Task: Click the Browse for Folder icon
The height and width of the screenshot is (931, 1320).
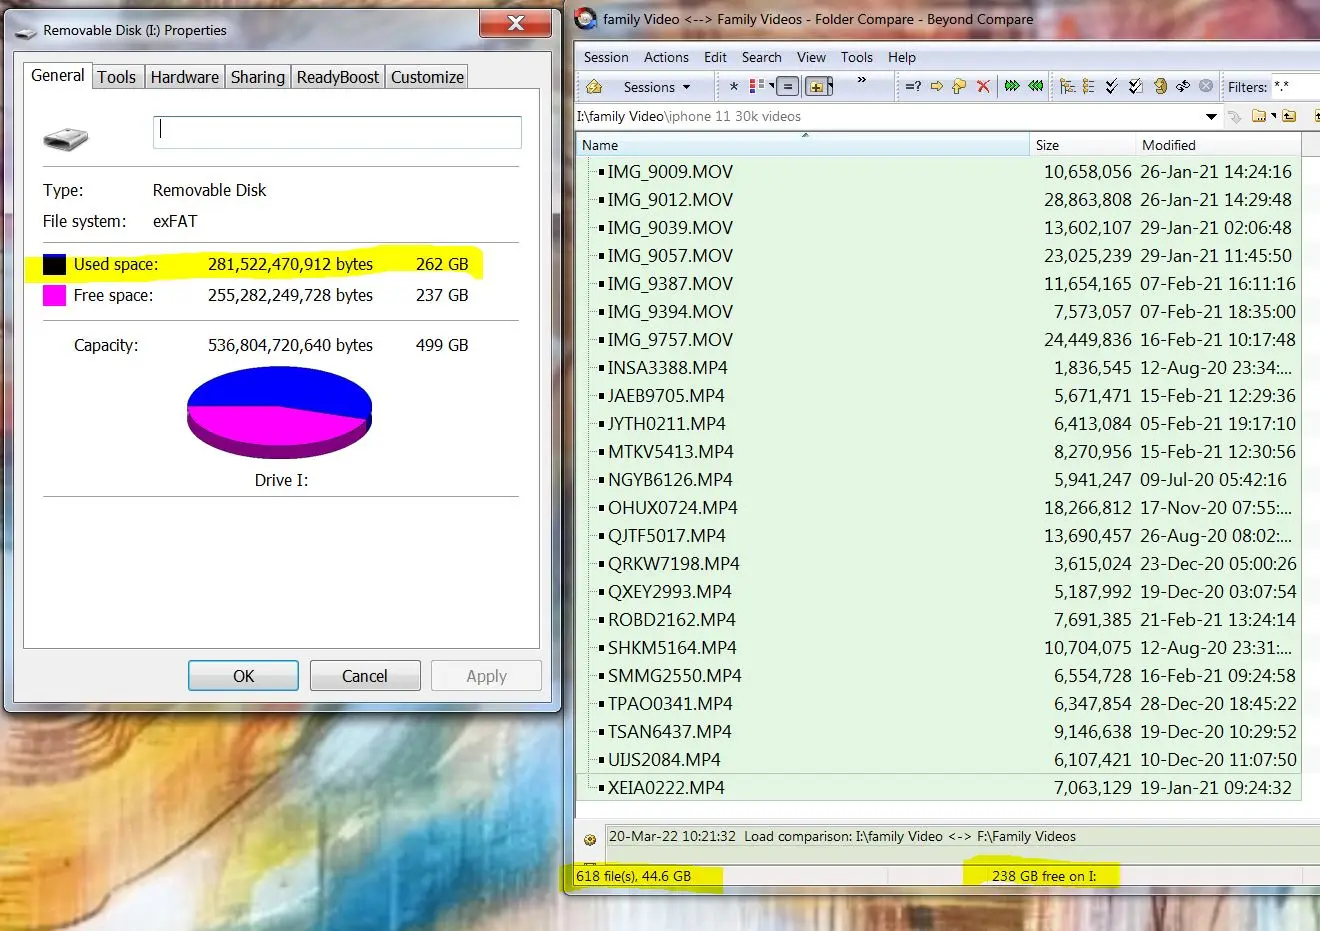Action: coord(1258,117)
